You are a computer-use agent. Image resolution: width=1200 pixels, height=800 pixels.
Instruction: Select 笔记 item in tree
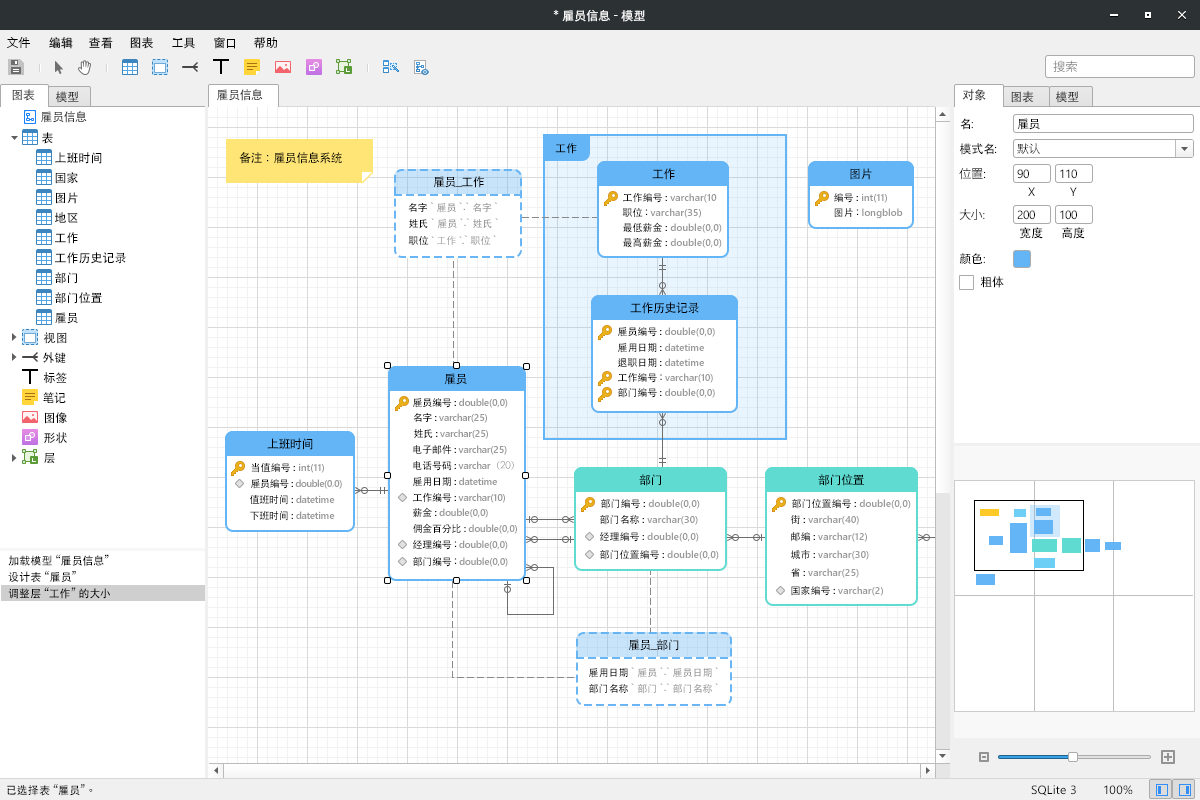click(54, 398)
